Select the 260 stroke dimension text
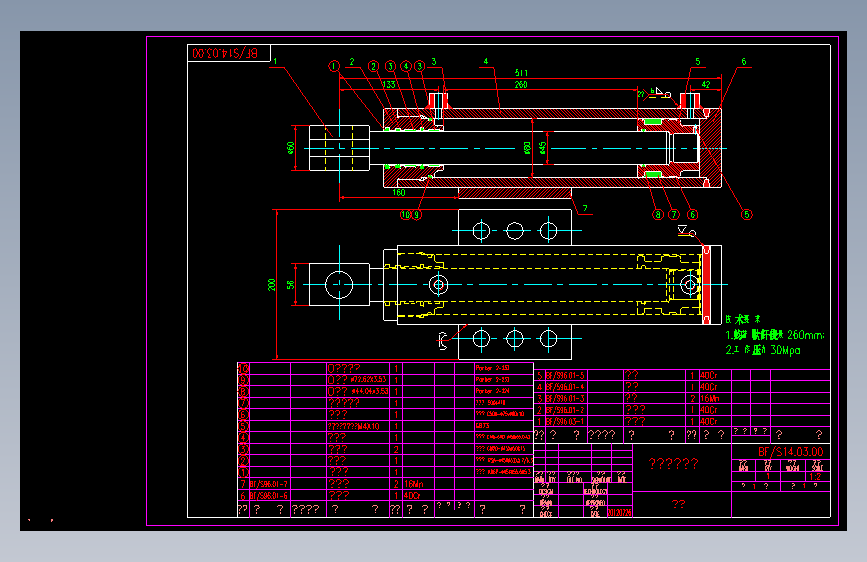The image size is (867, 562). tap(521, 85)
